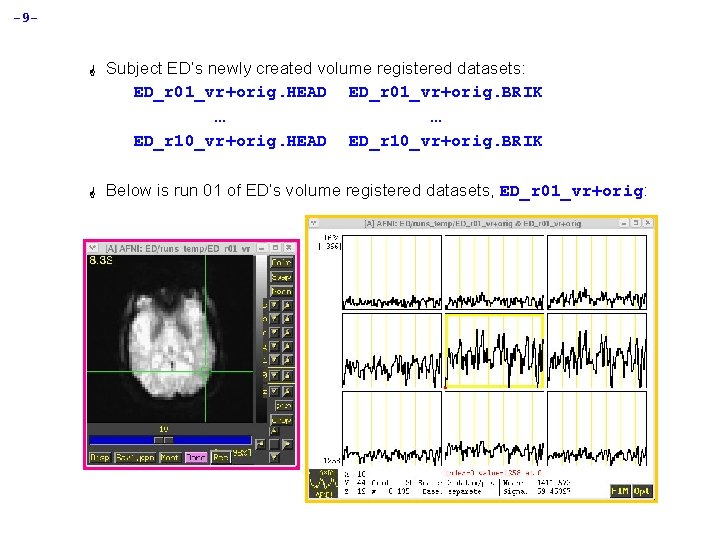Click the 'i' row down arrow
Screen dimensions: 720x540
(274, 360)
